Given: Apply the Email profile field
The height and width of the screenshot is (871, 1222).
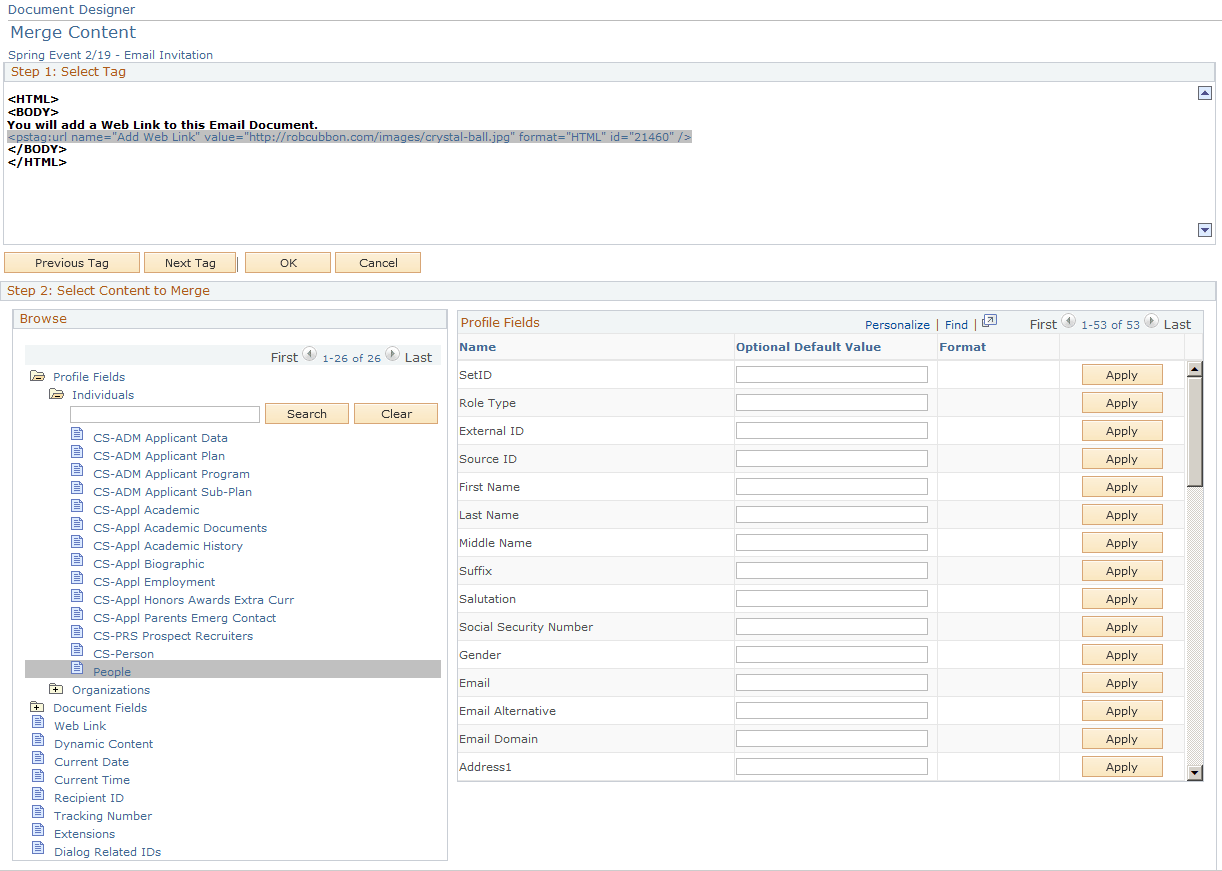Looking at the screenshot, I should point(1121,682).
